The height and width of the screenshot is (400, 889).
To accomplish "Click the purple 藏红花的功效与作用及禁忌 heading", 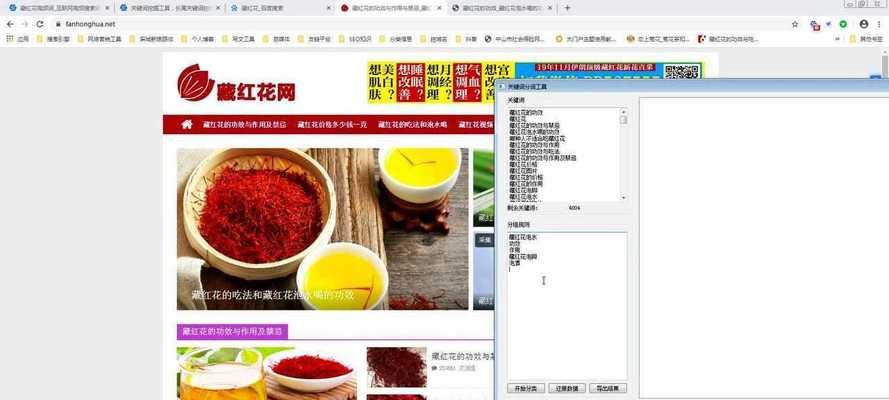I will click(x=232, y=332).
